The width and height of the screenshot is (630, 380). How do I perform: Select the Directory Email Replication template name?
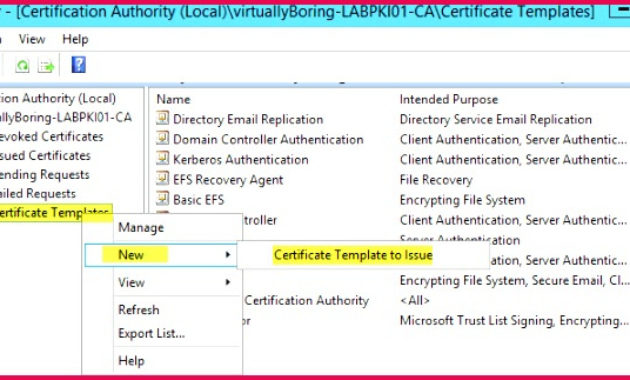click(248, 119)
